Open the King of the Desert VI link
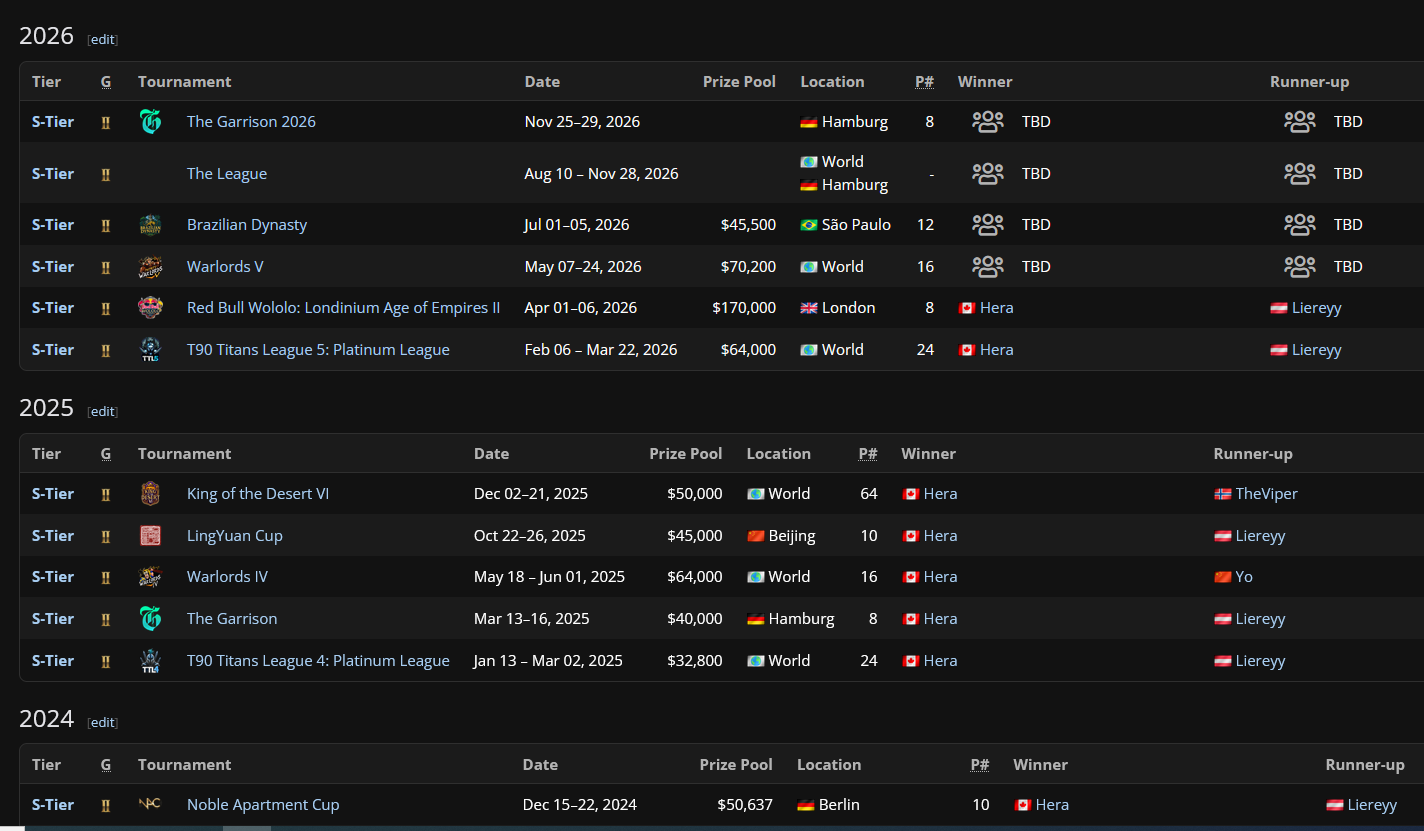The height and width of the screenshot is (831, 1424). (x=258, y=494)
